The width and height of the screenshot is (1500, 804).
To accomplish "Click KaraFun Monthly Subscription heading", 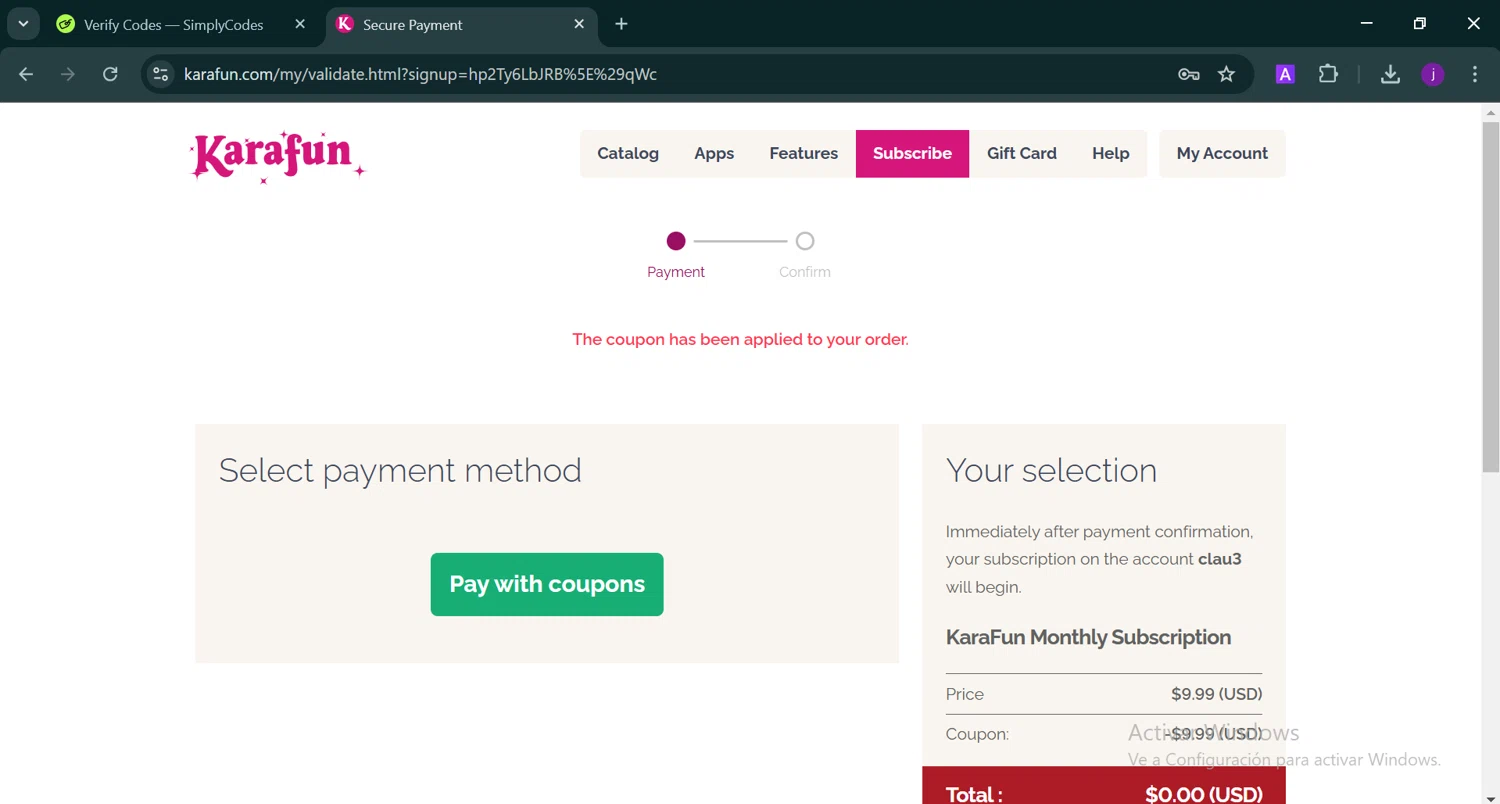I will click(x=1088, y=637).
